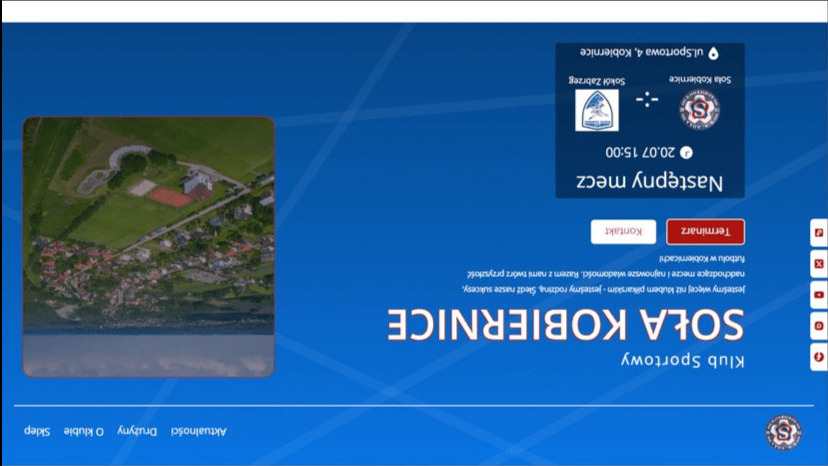Open the O klubie menu item
The image size is (828, 466).
(x=83, y=431)
